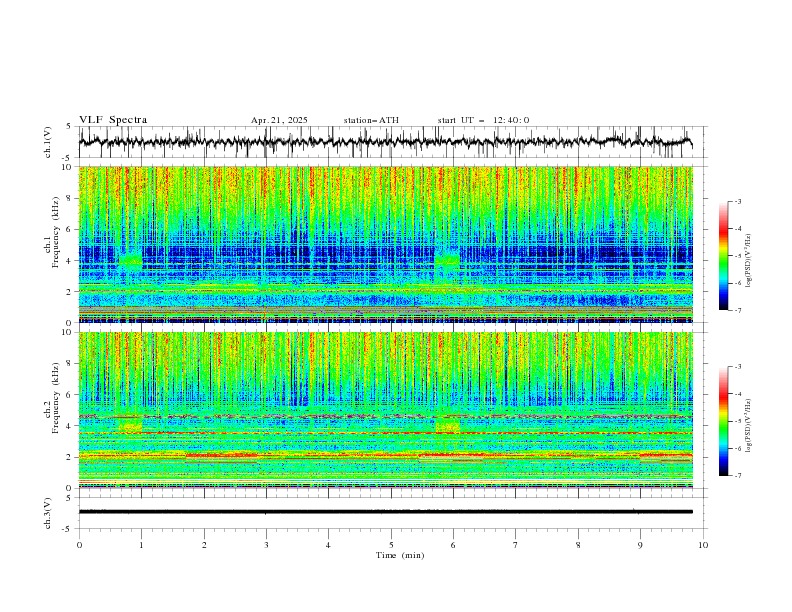Viewport: 792px width, 612px height.
Task: Click time axis tick label "6"
Action: 453,545
